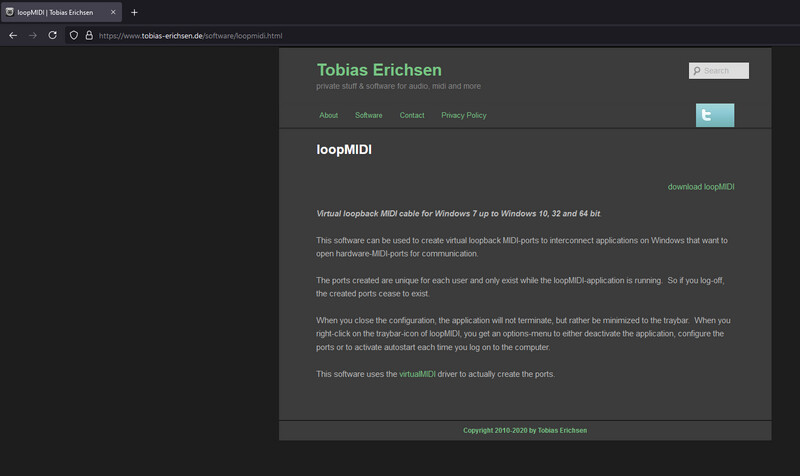This screenshot has height=476, width=800.
Task: Click the tagline 'private stuff & software for audio, midi and more'
Action: pyautogui.click(x=398, y=86)
